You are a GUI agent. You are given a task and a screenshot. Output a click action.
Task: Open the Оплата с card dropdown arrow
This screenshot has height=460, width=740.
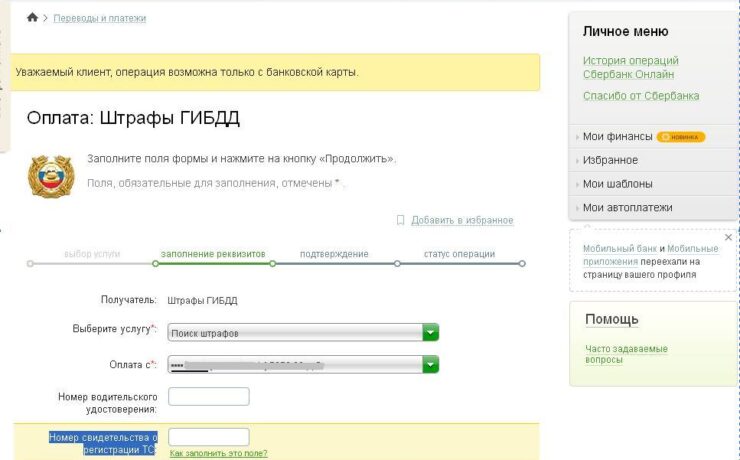pos(430,365)
